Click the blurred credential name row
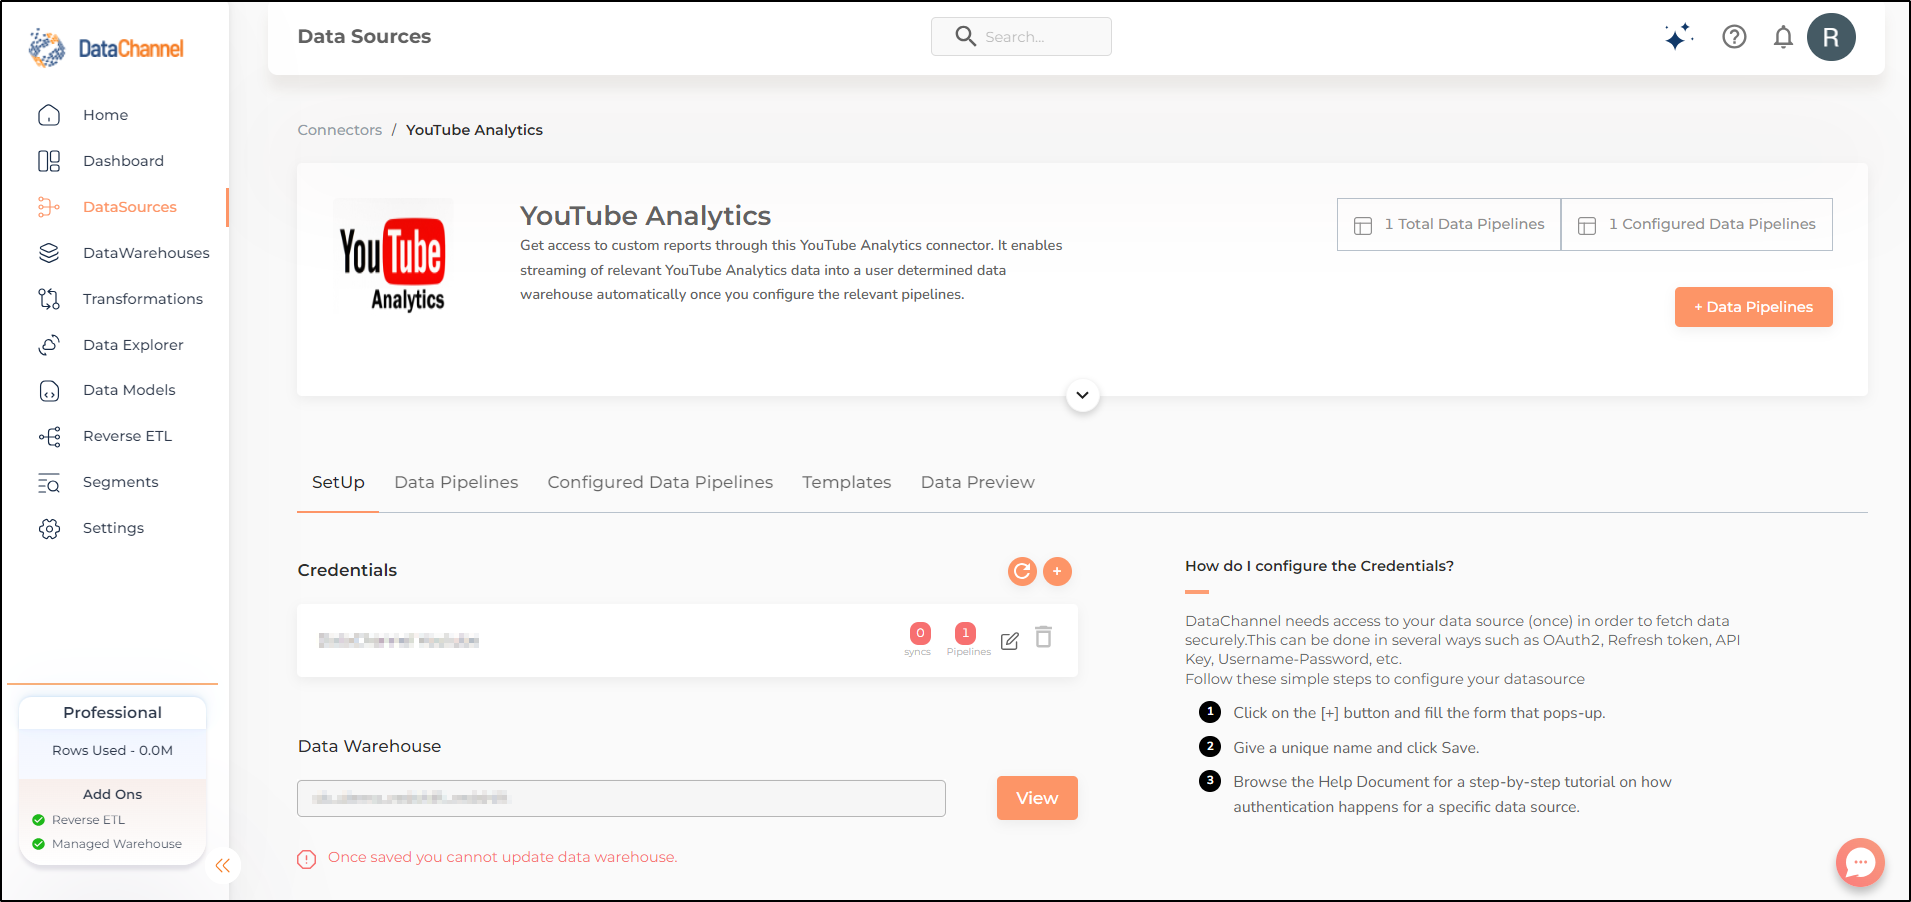This screenshot has height=902, width=1911. [687, 640]
